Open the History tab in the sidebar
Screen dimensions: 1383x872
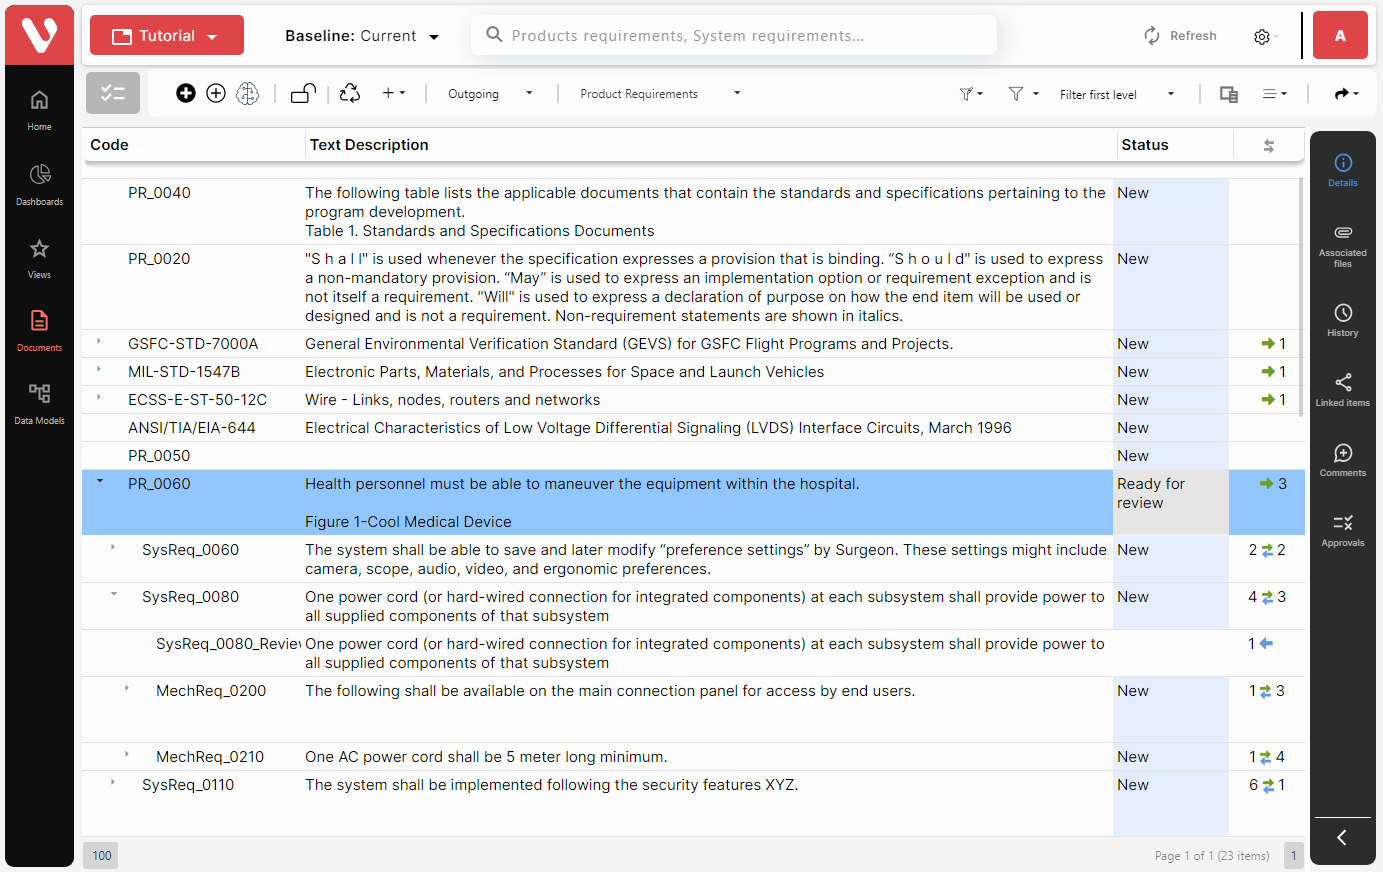[x=1342, y=319]
